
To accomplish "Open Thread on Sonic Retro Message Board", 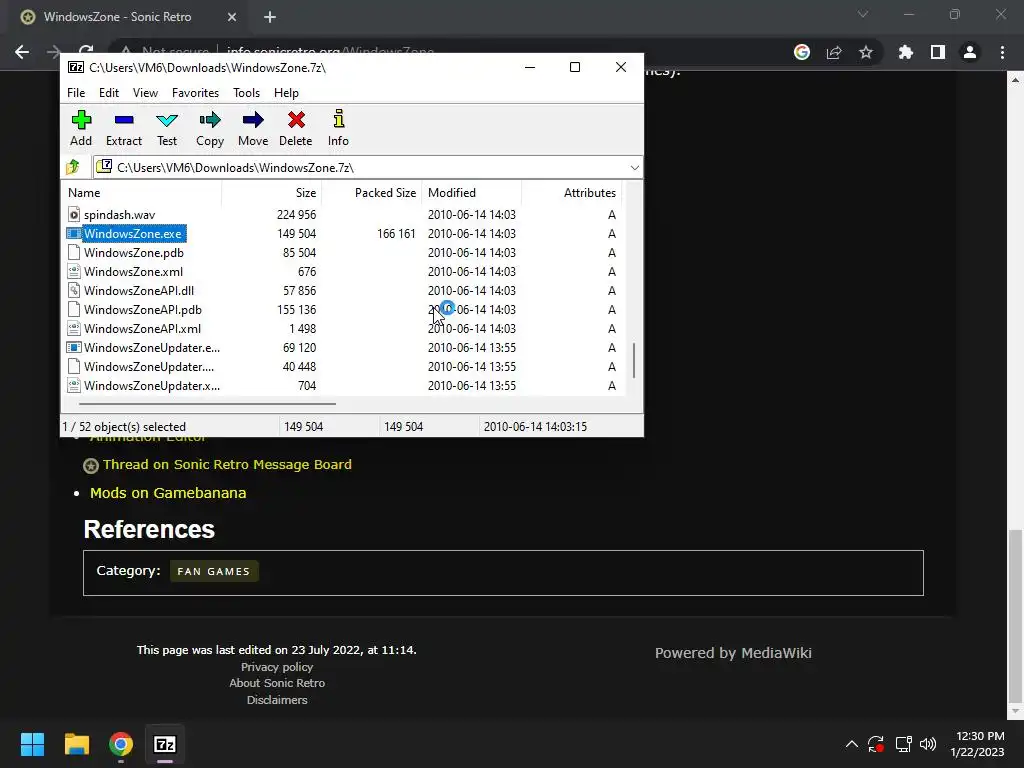I will tap(227, 464).
